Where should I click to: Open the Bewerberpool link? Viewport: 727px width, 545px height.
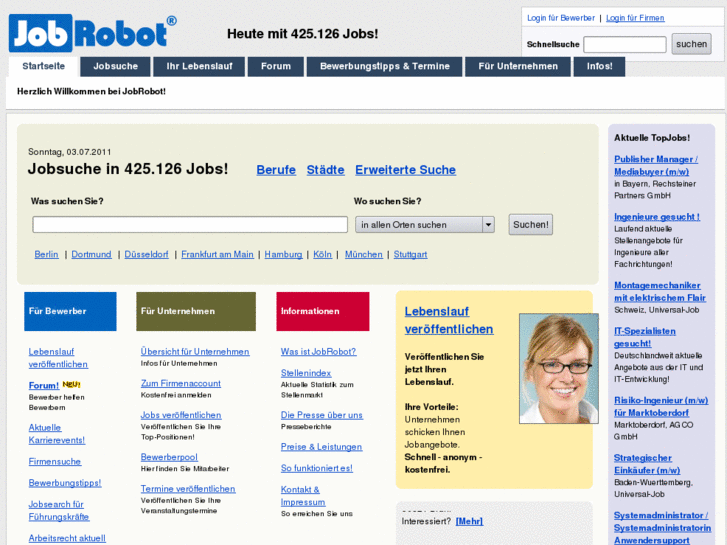coord(169,457)
